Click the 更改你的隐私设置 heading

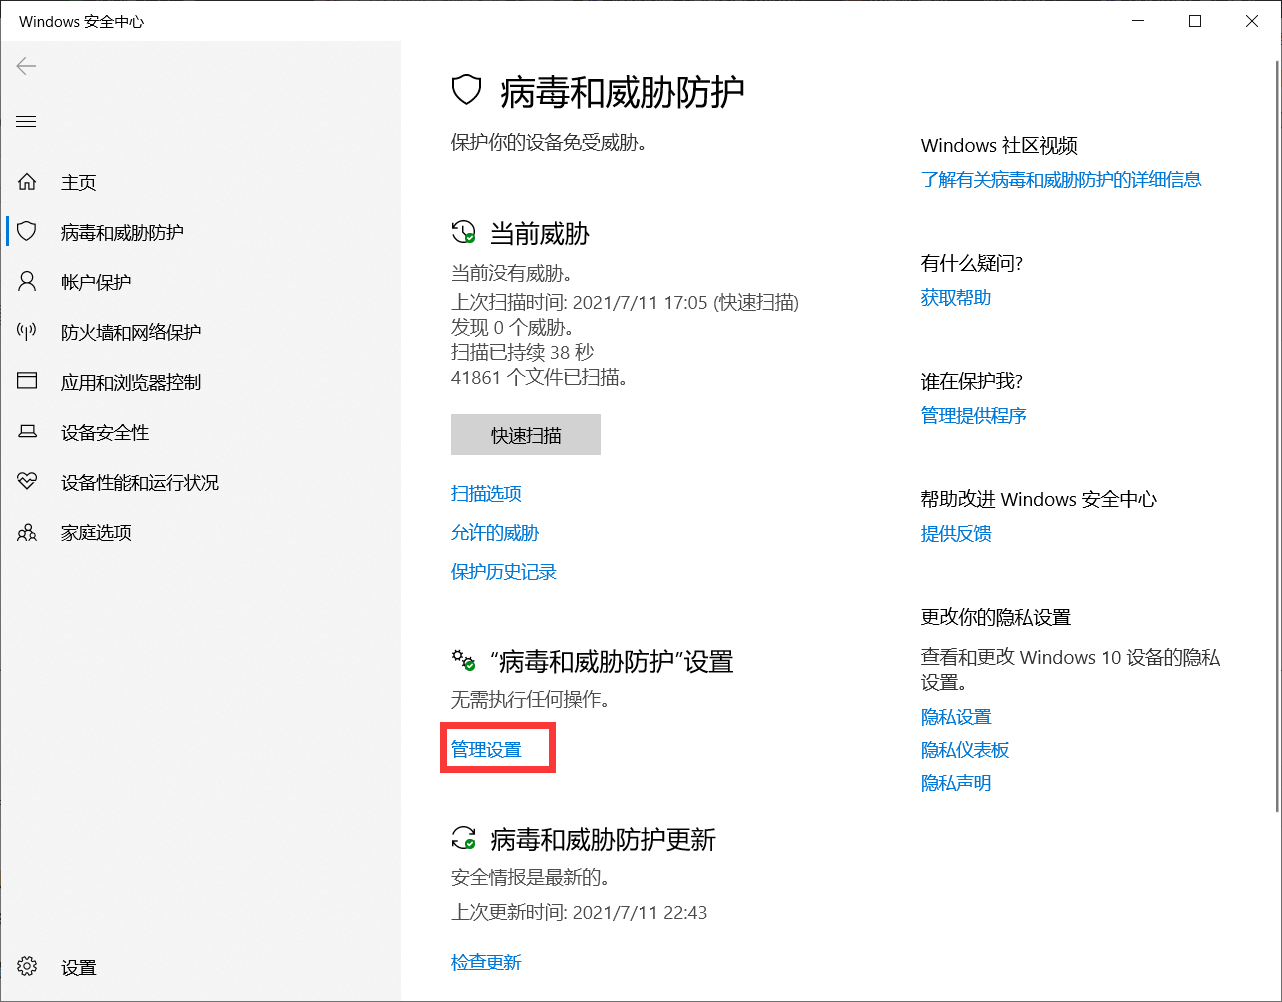[996, 617]
